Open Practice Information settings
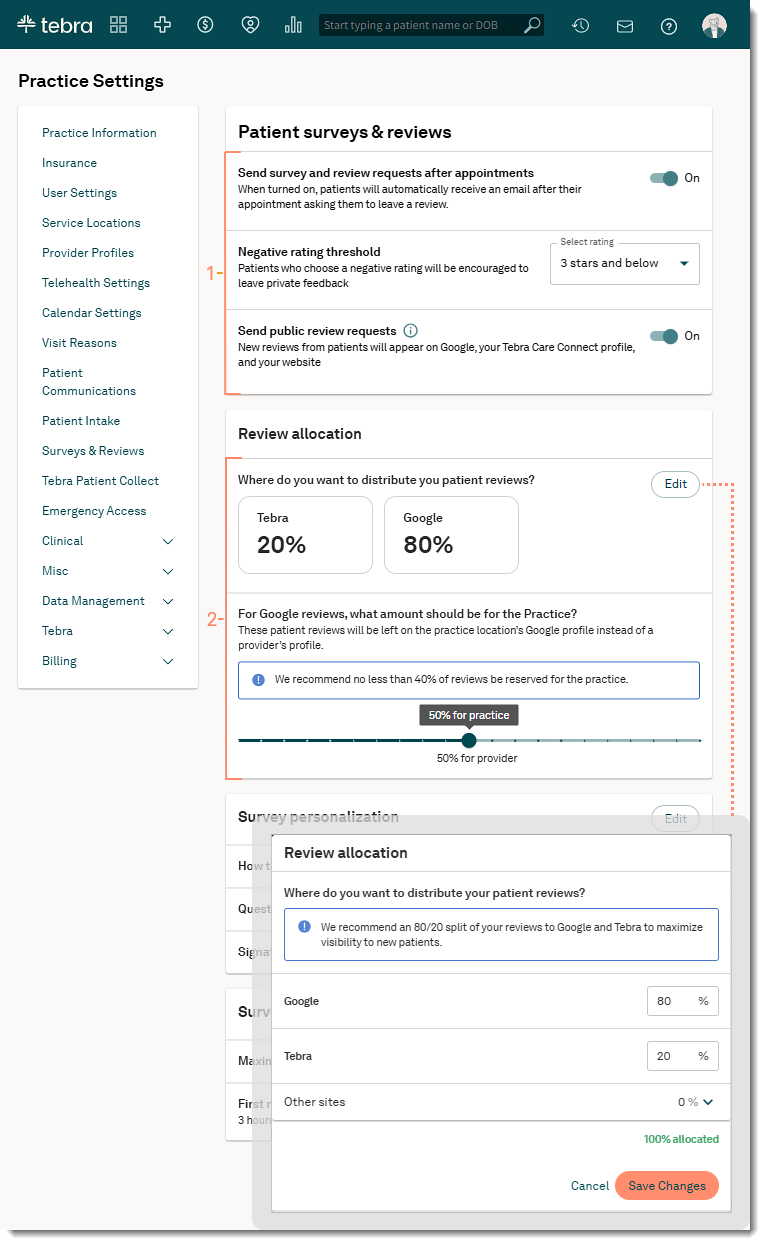Viewport: 765px width, 1245px height. pyautogui.click(x=99, y=133)
